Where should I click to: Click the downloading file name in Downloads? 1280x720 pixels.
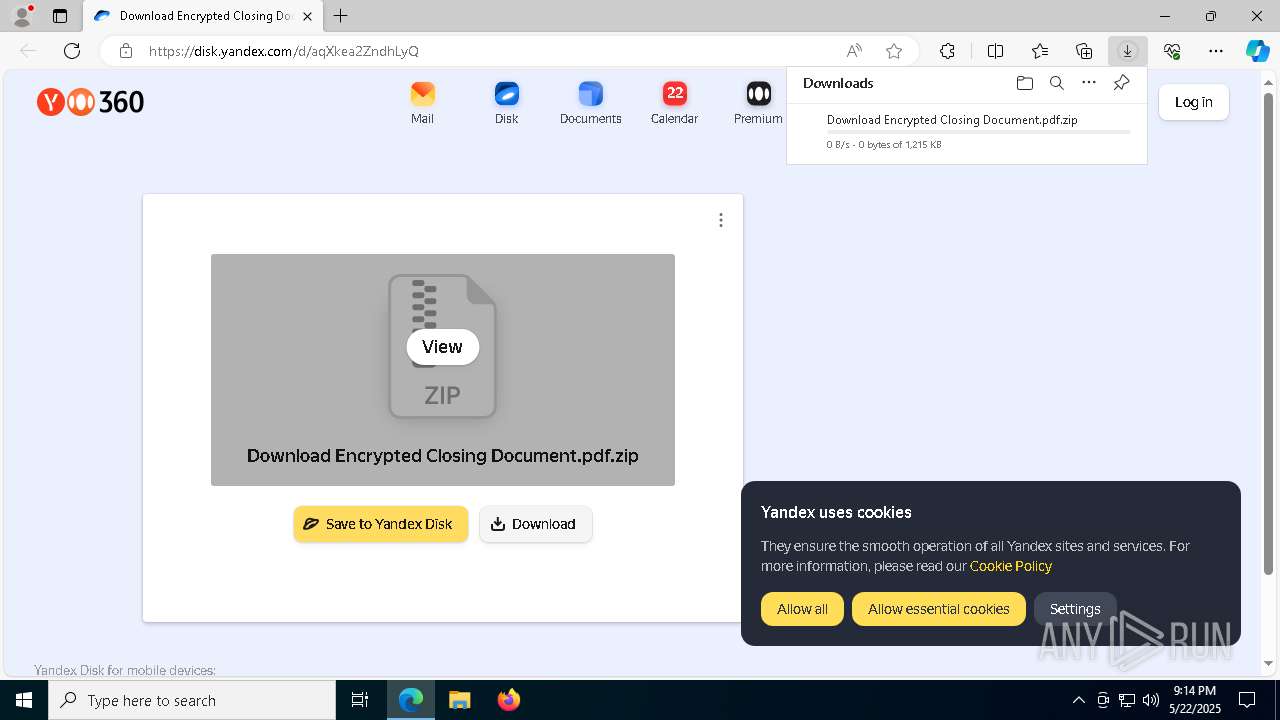[x=952, y=120]
